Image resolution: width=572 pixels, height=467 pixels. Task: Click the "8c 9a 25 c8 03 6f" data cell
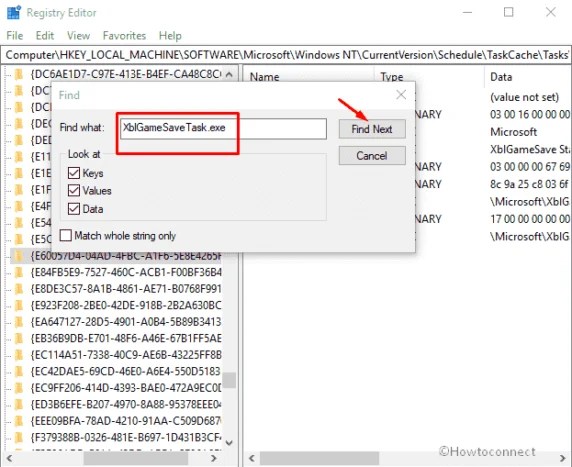(530, 184)
